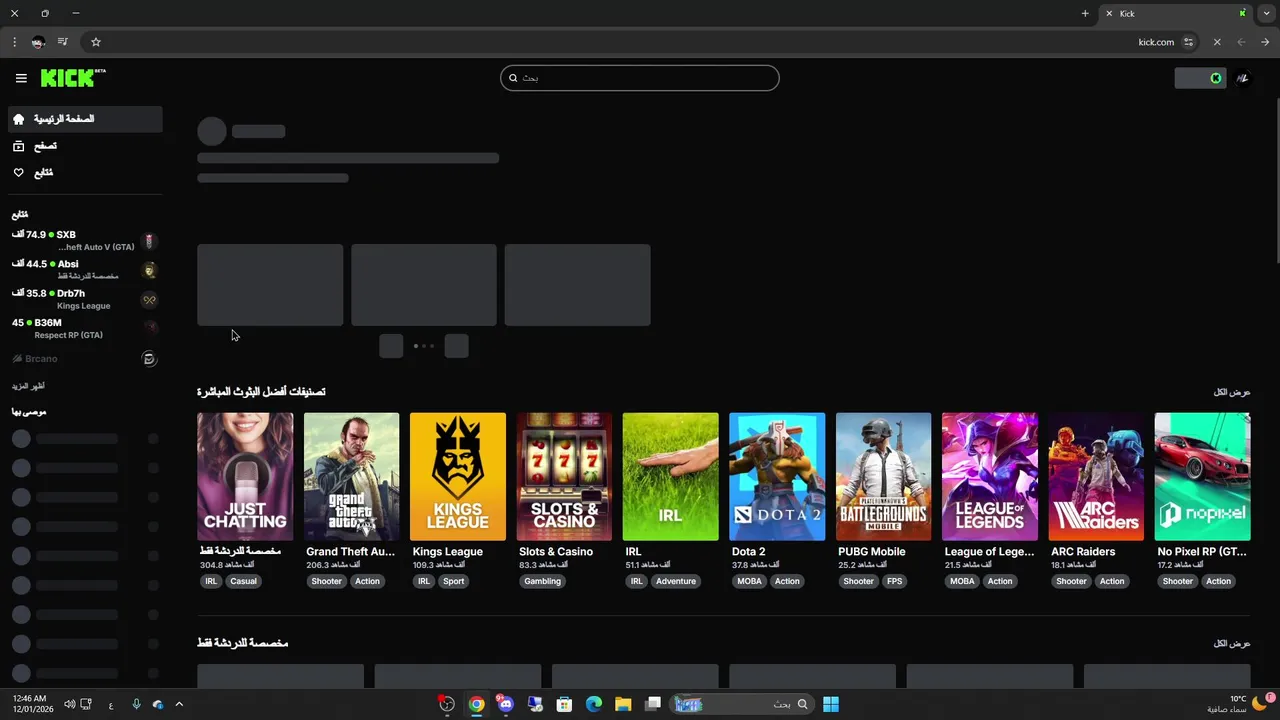The width and height of the screenshot is (1280, 720).
Task: Click the search magnifier icon
Action: click(x=514, y=78)
